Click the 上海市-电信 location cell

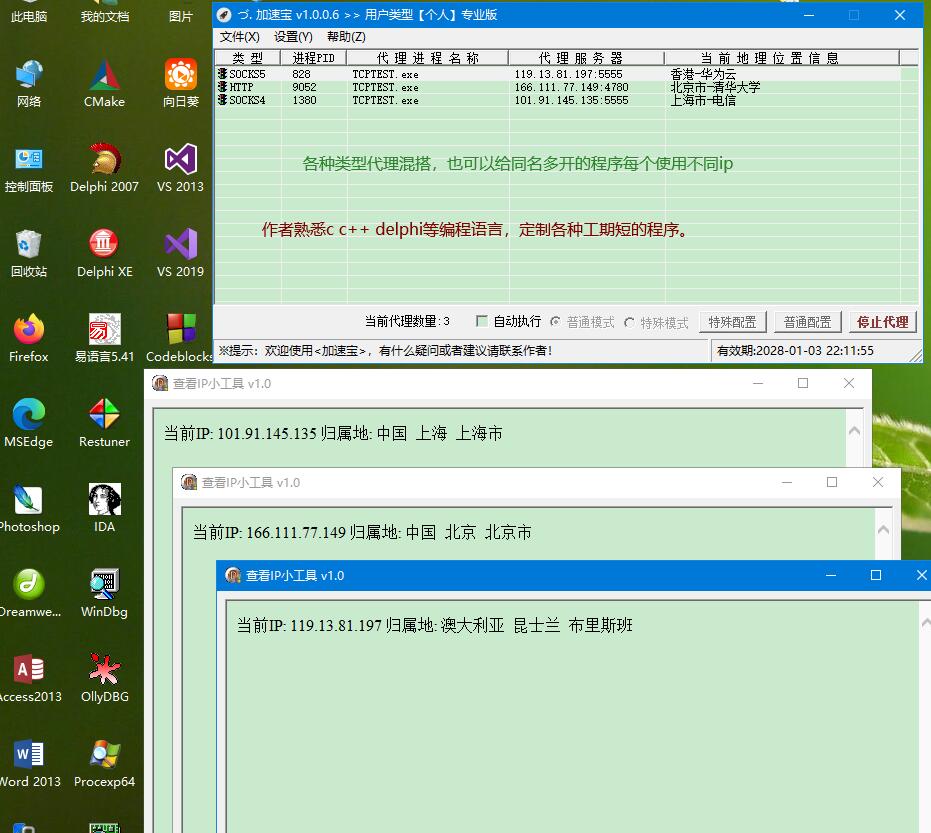pyautogui.click(x=703, y=100)
